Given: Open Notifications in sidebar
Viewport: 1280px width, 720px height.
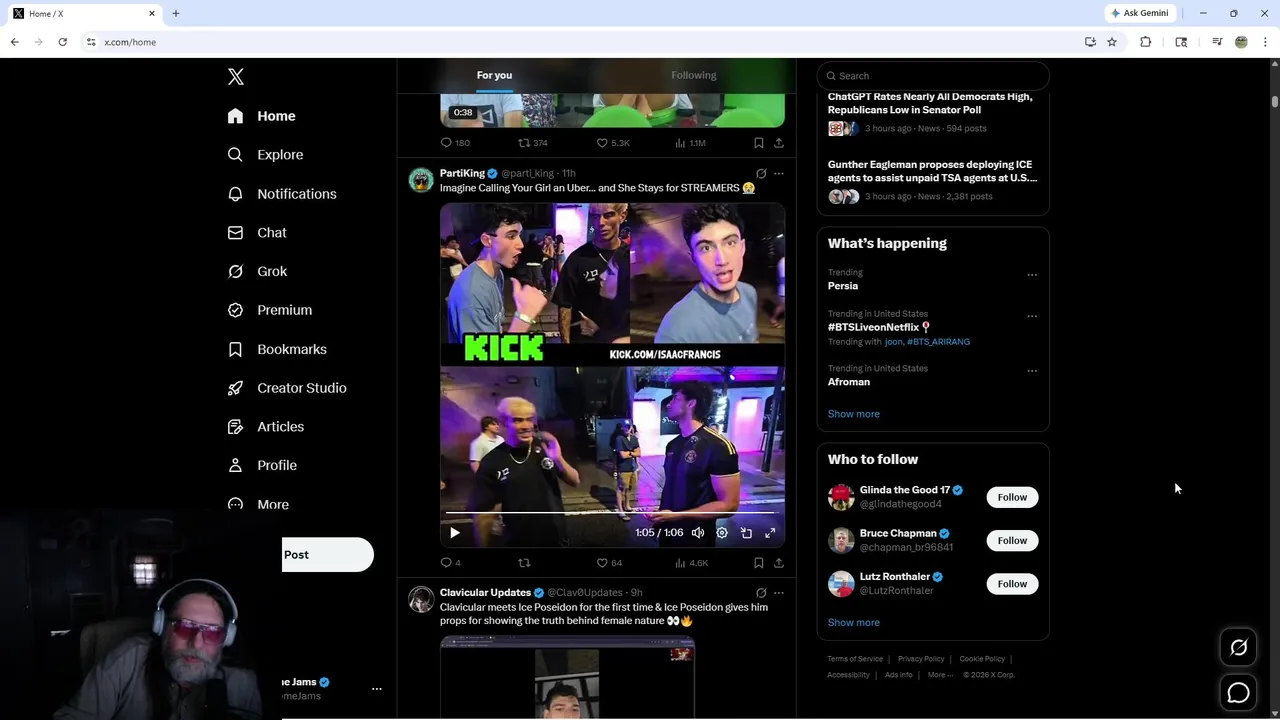Looking at the screenshot, I should point(282,194).
